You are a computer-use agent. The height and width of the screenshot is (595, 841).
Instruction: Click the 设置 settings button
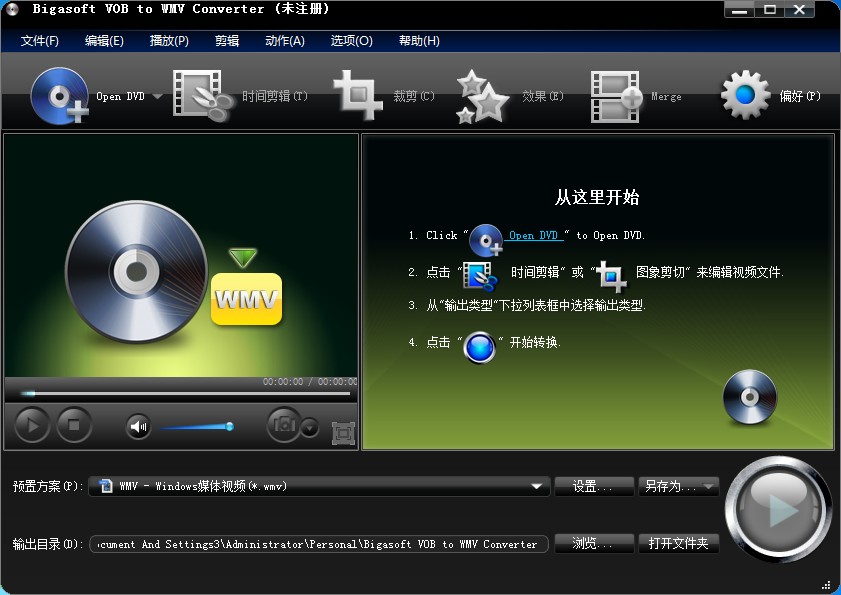click(593, 486)
